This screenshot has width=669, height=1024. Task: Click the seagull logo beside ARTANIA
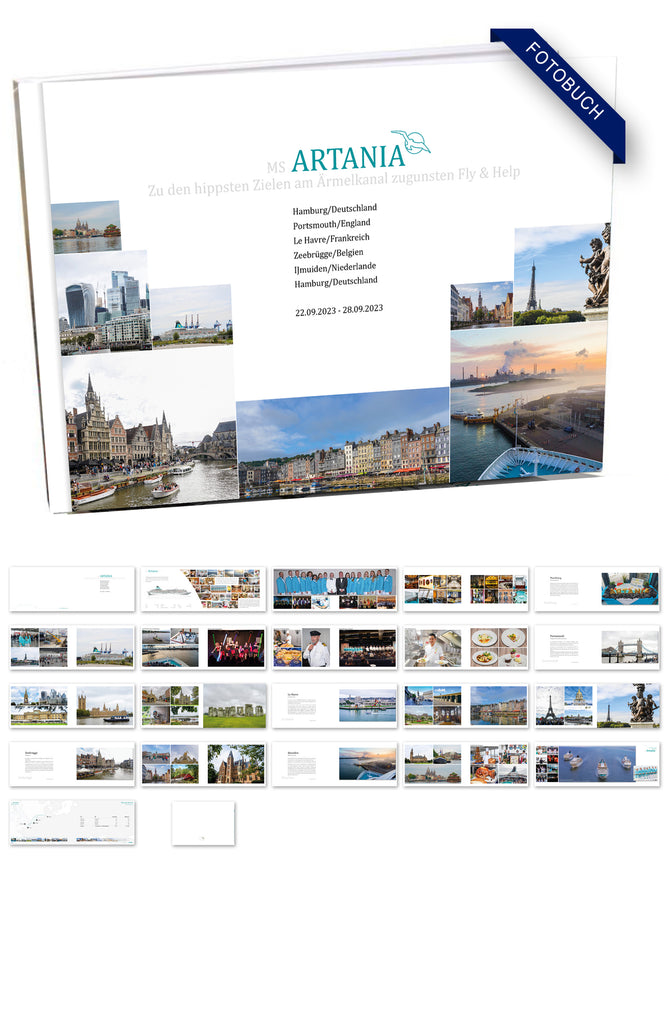pyautogui.click(x=410, y=142)
